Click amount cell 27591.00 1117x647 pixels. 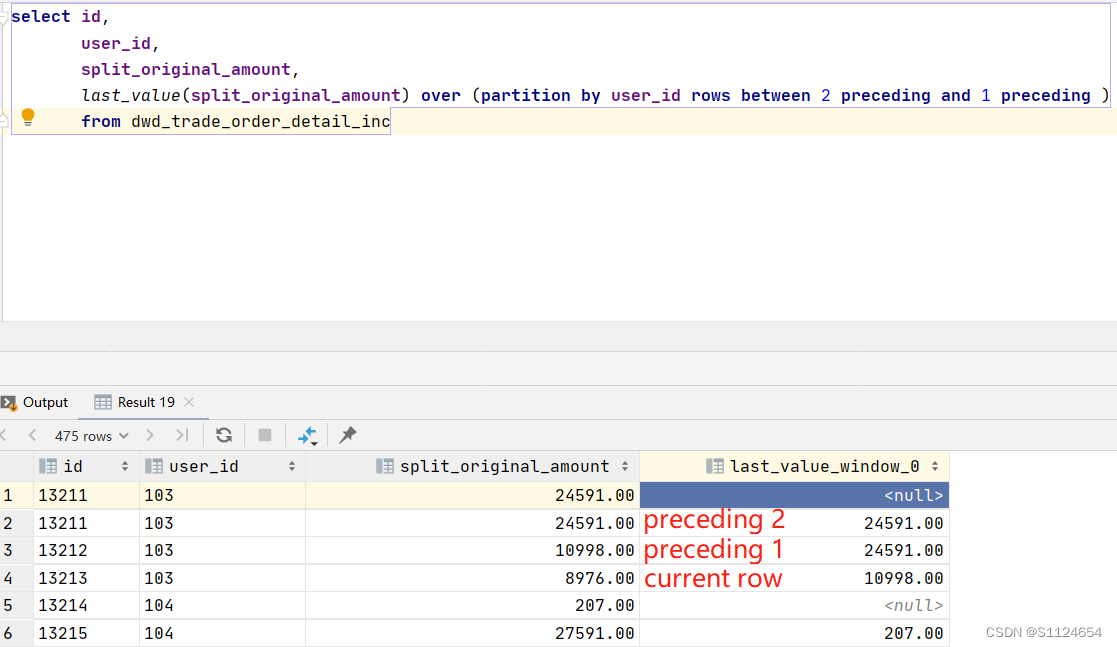tap(472, 633)
